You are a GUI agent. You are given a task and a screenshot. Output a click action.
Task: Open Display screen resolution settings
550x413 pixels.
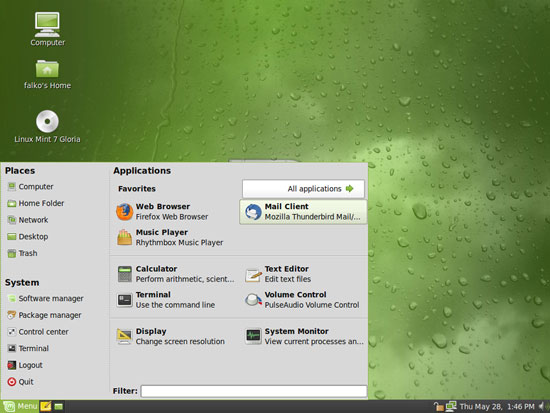coord(175,336)
